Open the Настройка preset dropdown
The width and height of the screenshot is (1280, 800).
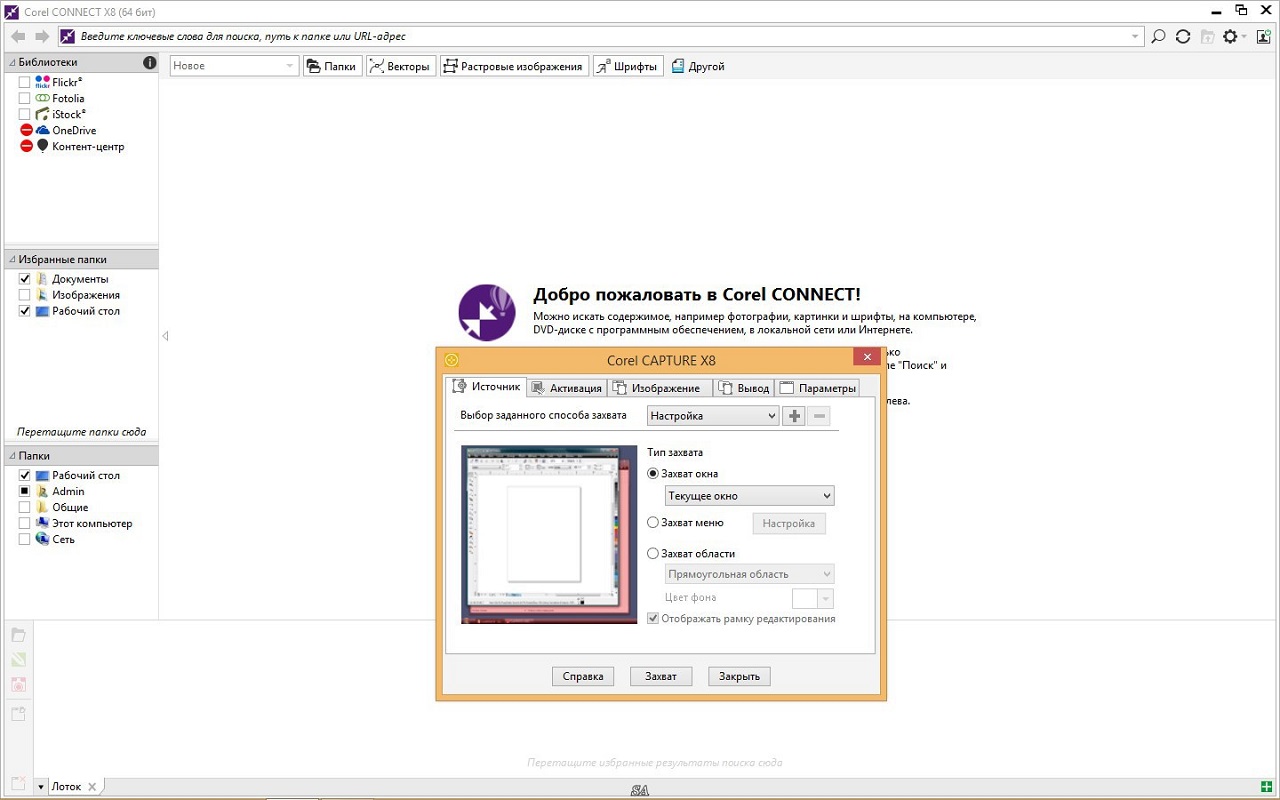coord(712,416)
